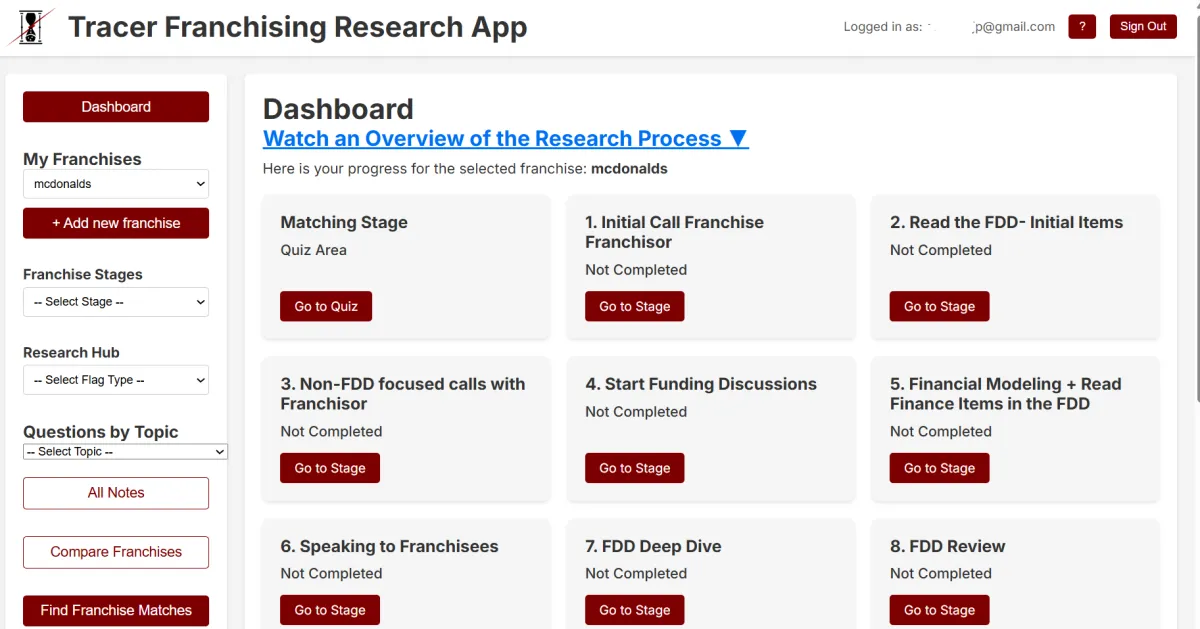
Task: Open the My Franchises mcdonalds dropdown
Action: point(116,184)
